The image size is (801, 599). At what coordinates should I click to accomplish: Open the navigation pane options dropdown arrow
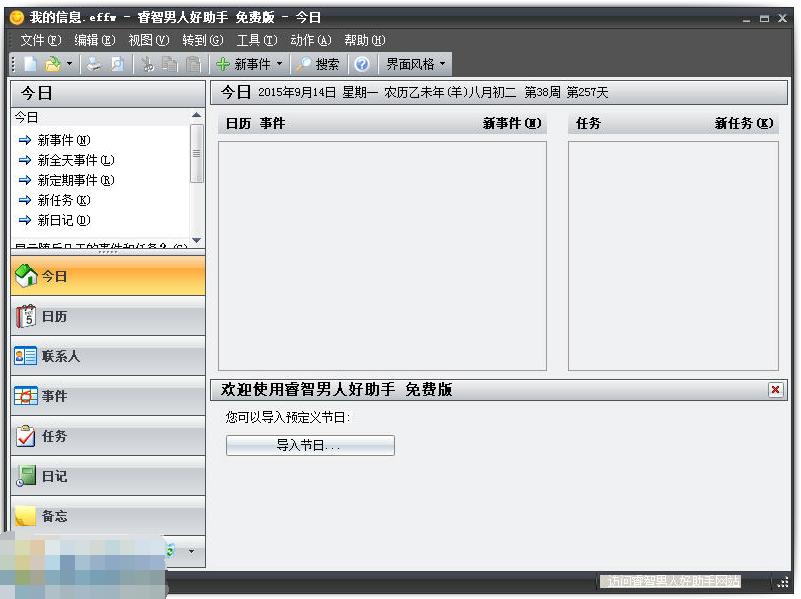pos(192,551)
